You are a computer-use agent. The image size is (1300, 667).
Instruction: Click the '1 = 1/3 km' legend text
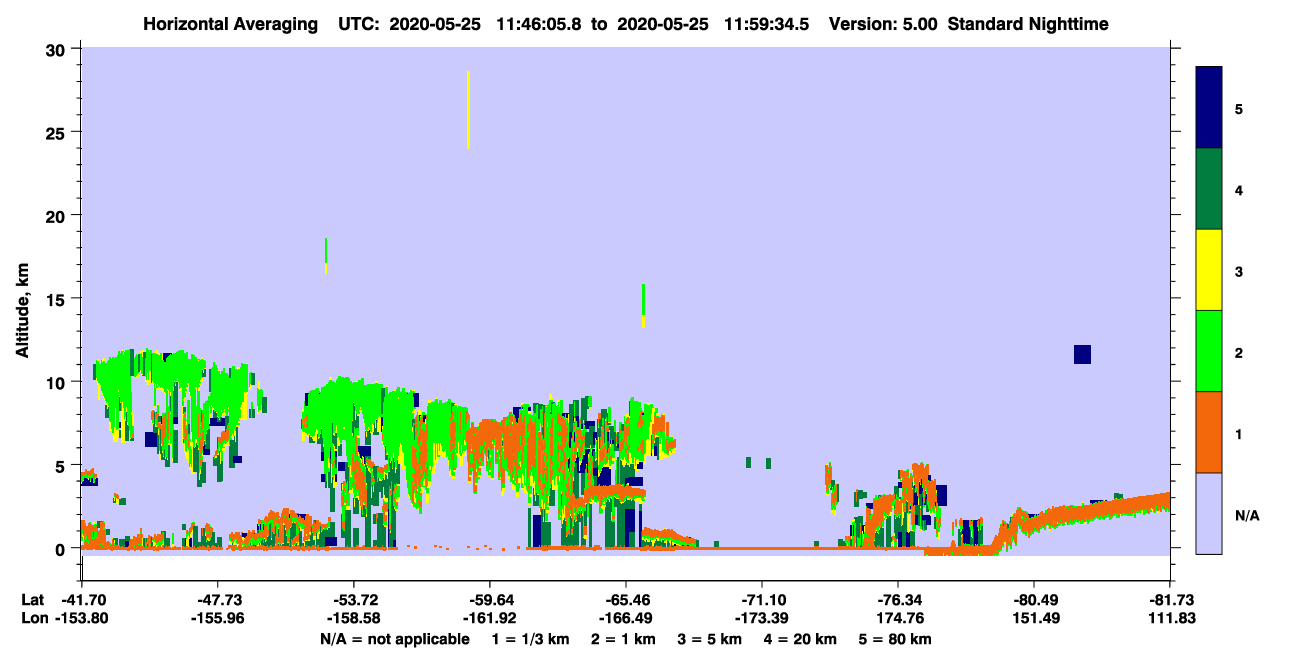530,639
